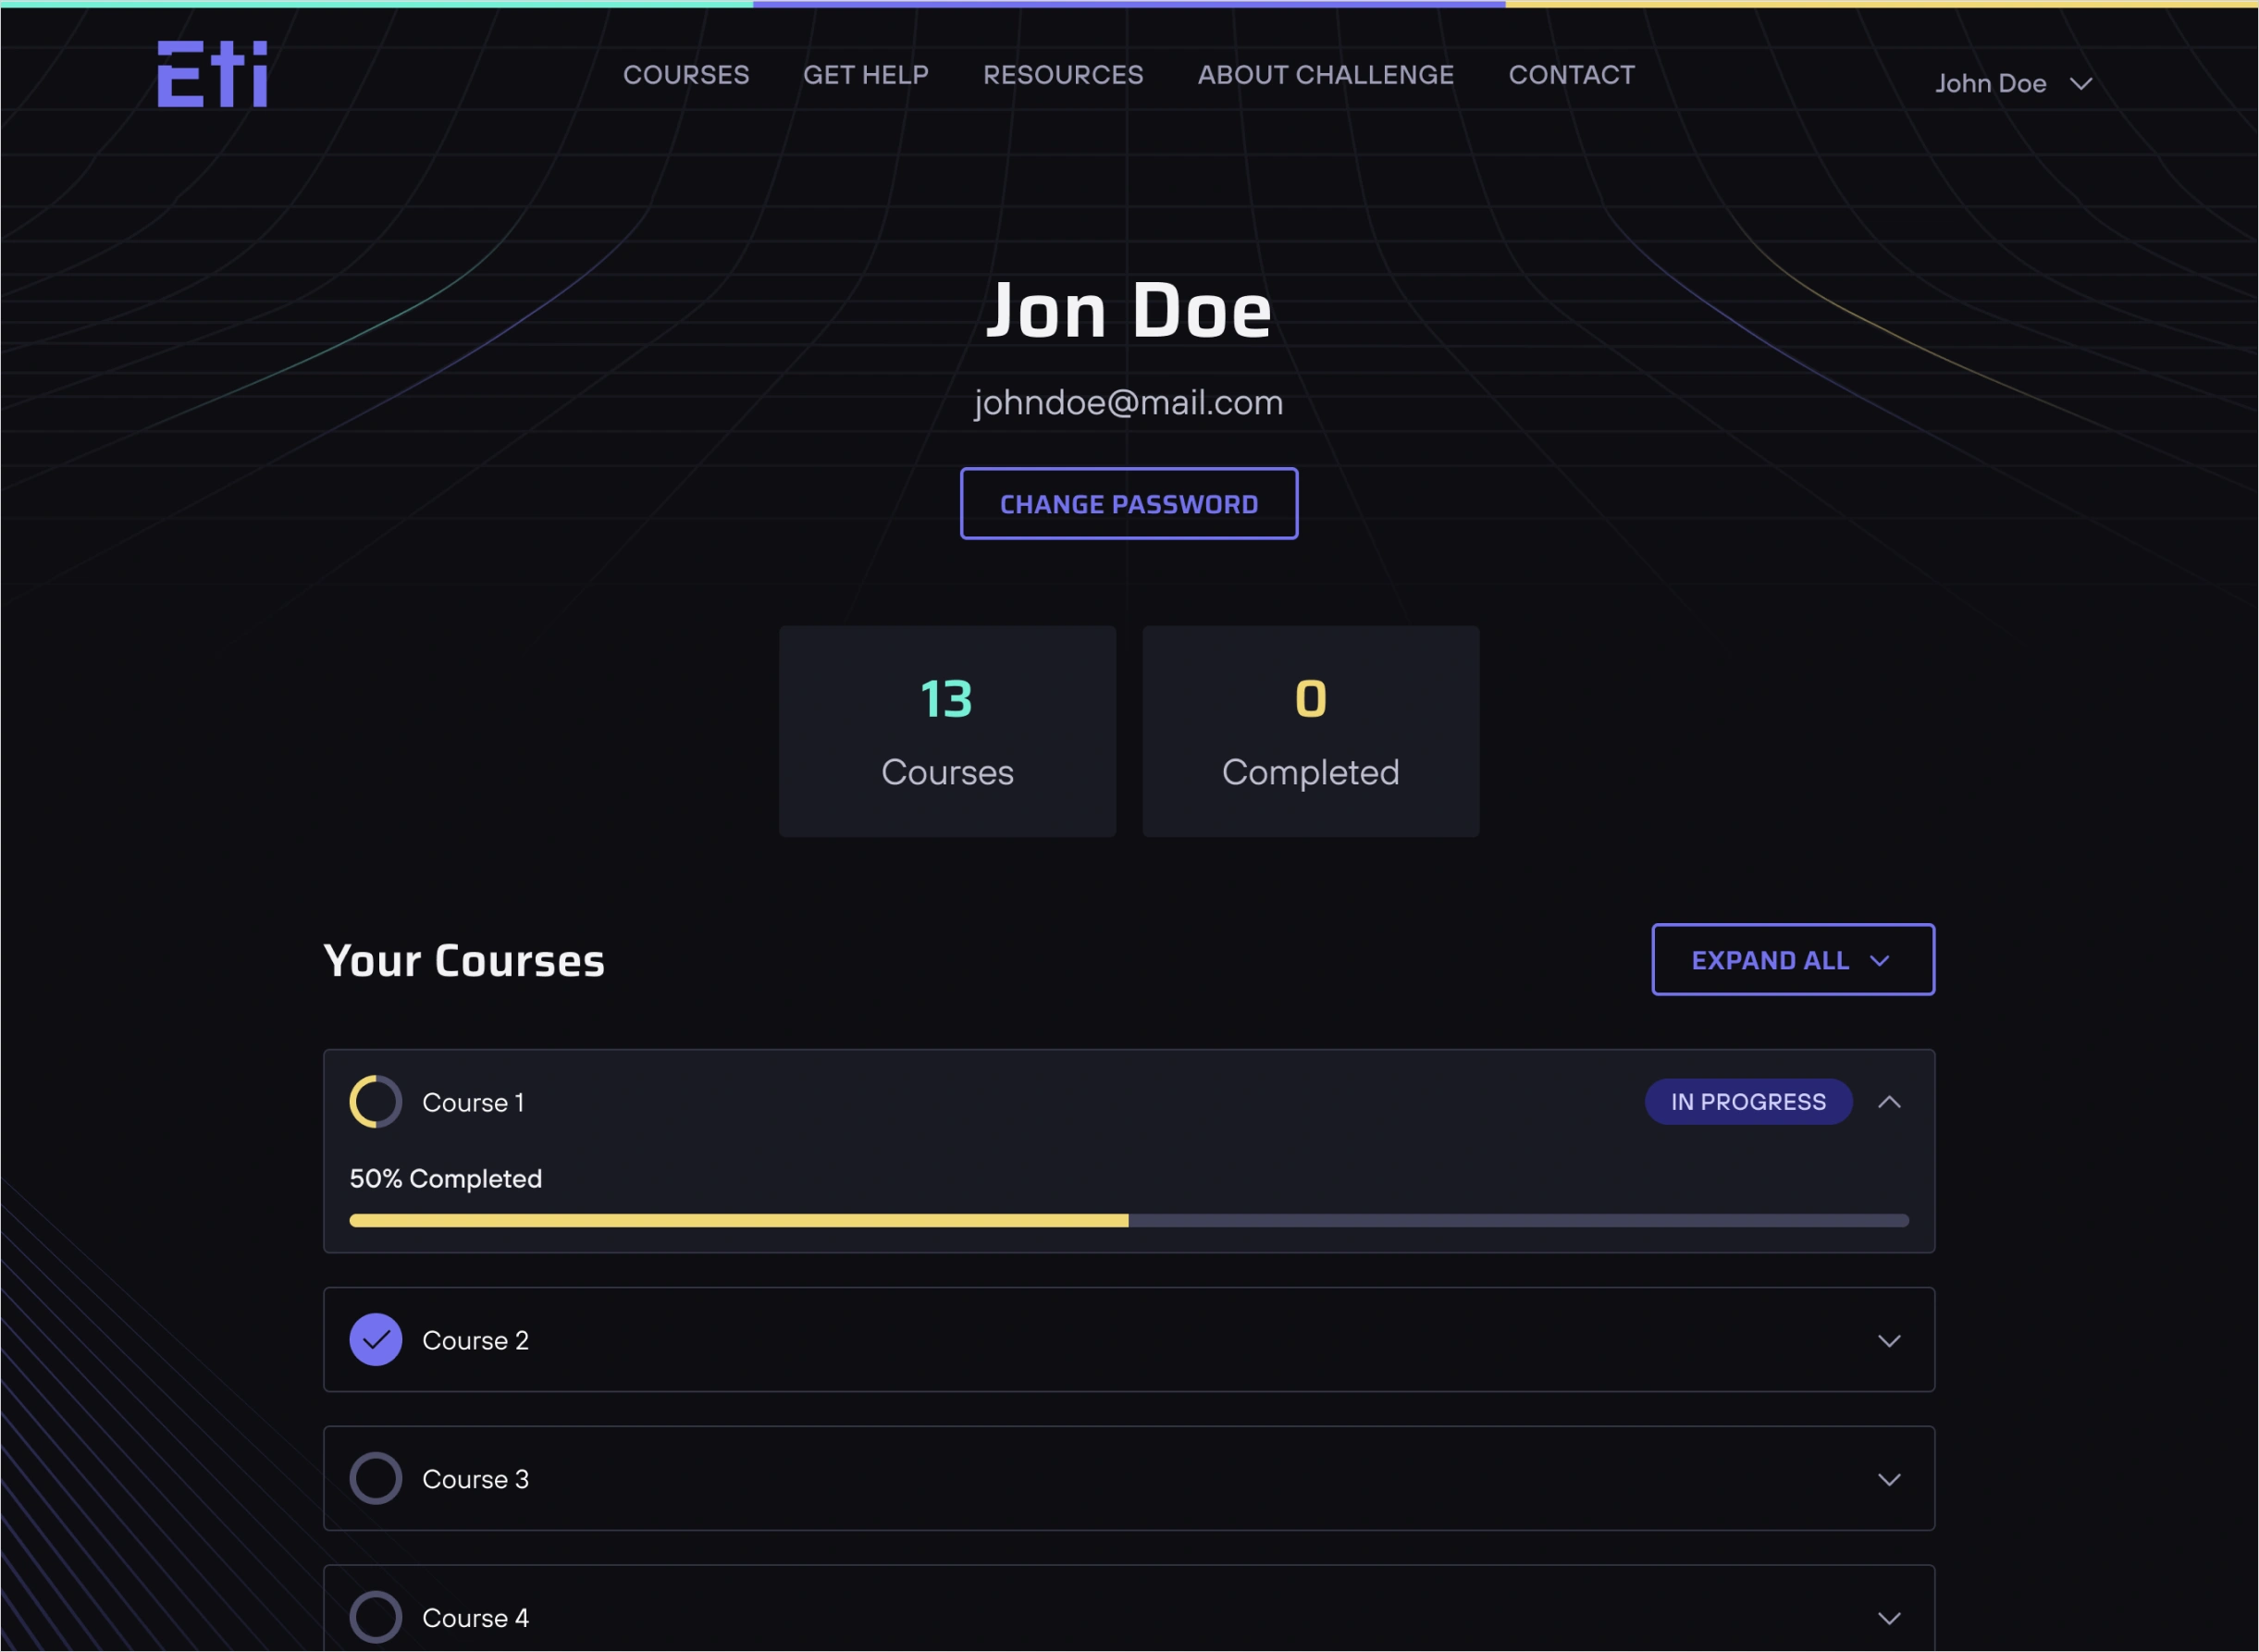Screen dimensions: 2259x1652
Task: Click the Course 4 empty status circle
Action: pos(375,1617)
